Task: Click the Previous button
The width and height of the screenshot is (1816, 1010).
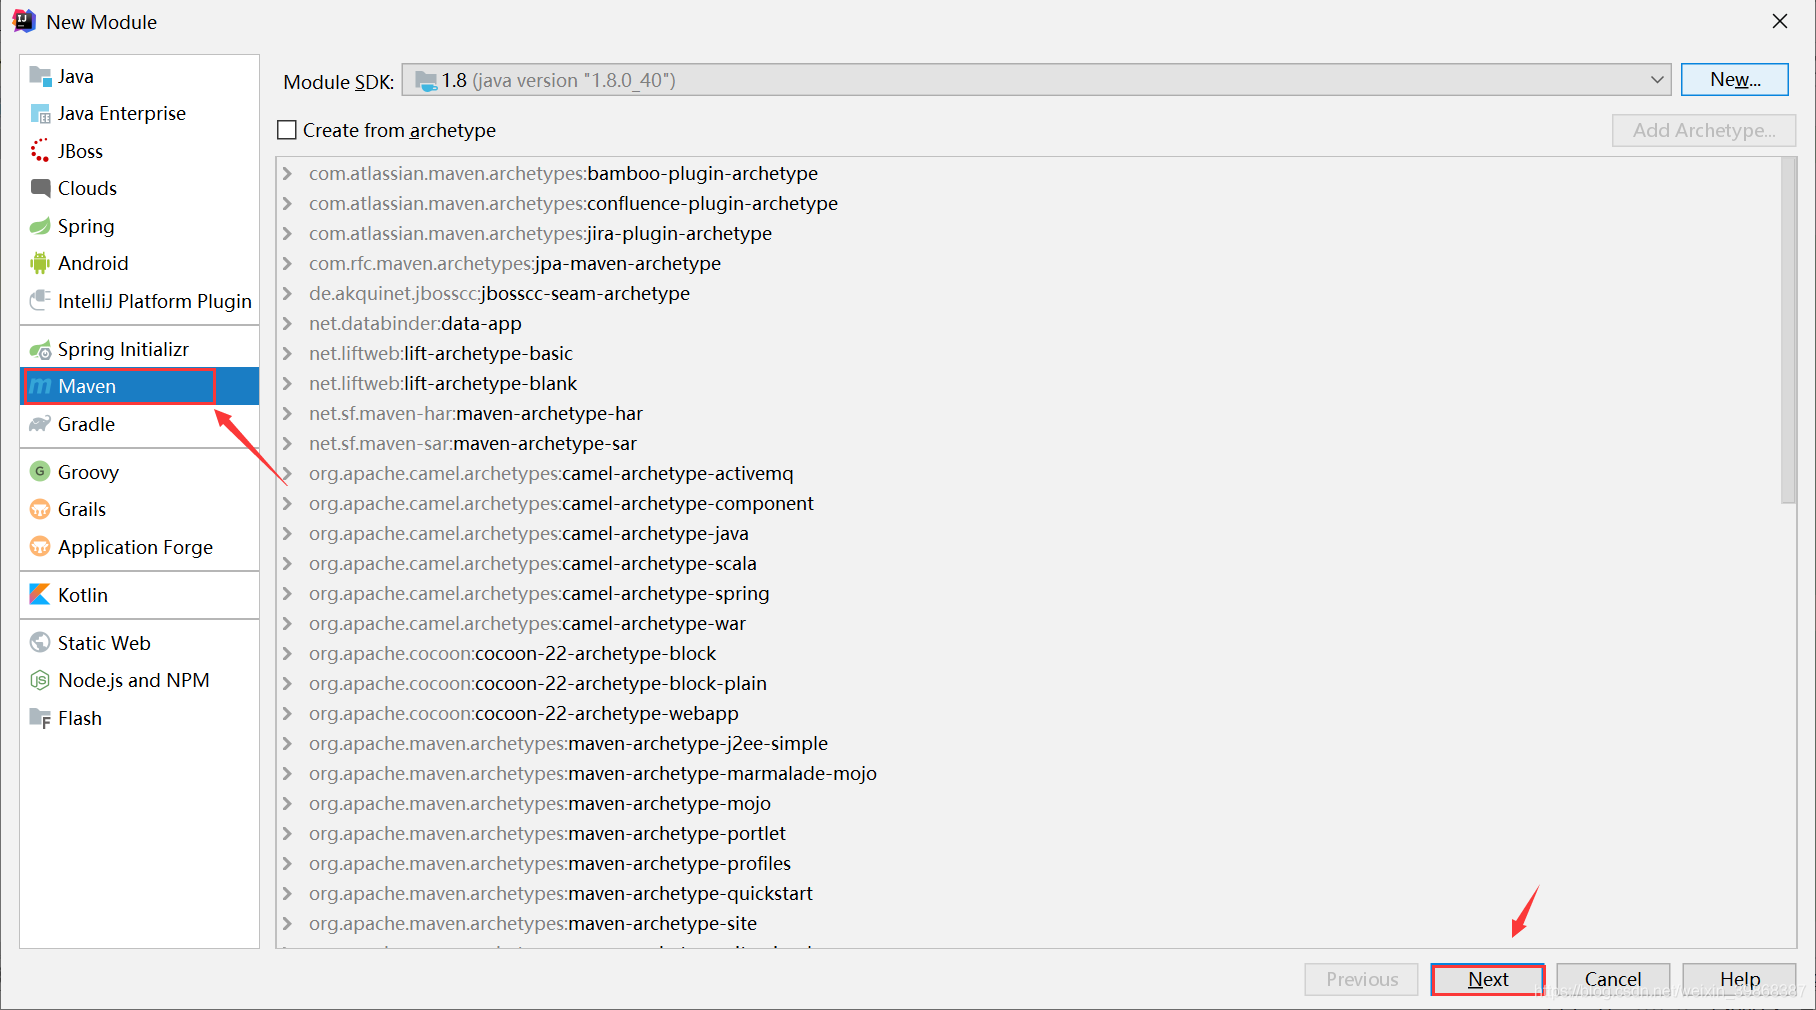Action: pos(1362,979)
